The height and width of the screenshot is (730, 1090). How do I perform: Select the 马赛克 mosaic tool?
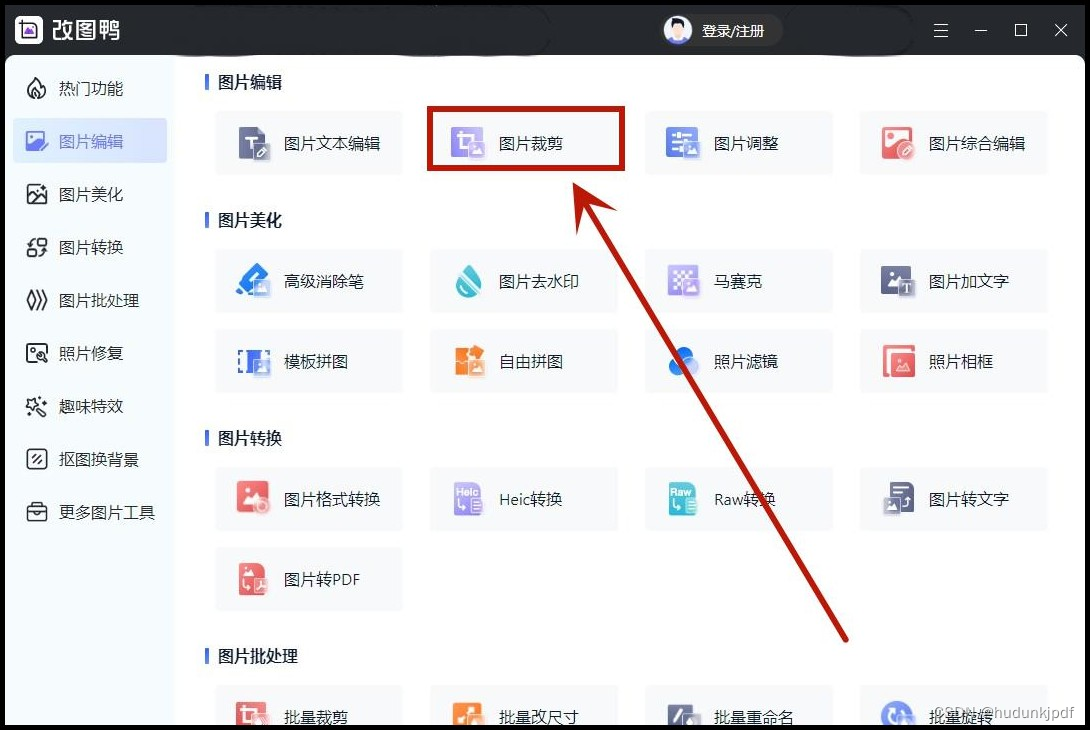[739, 281]
